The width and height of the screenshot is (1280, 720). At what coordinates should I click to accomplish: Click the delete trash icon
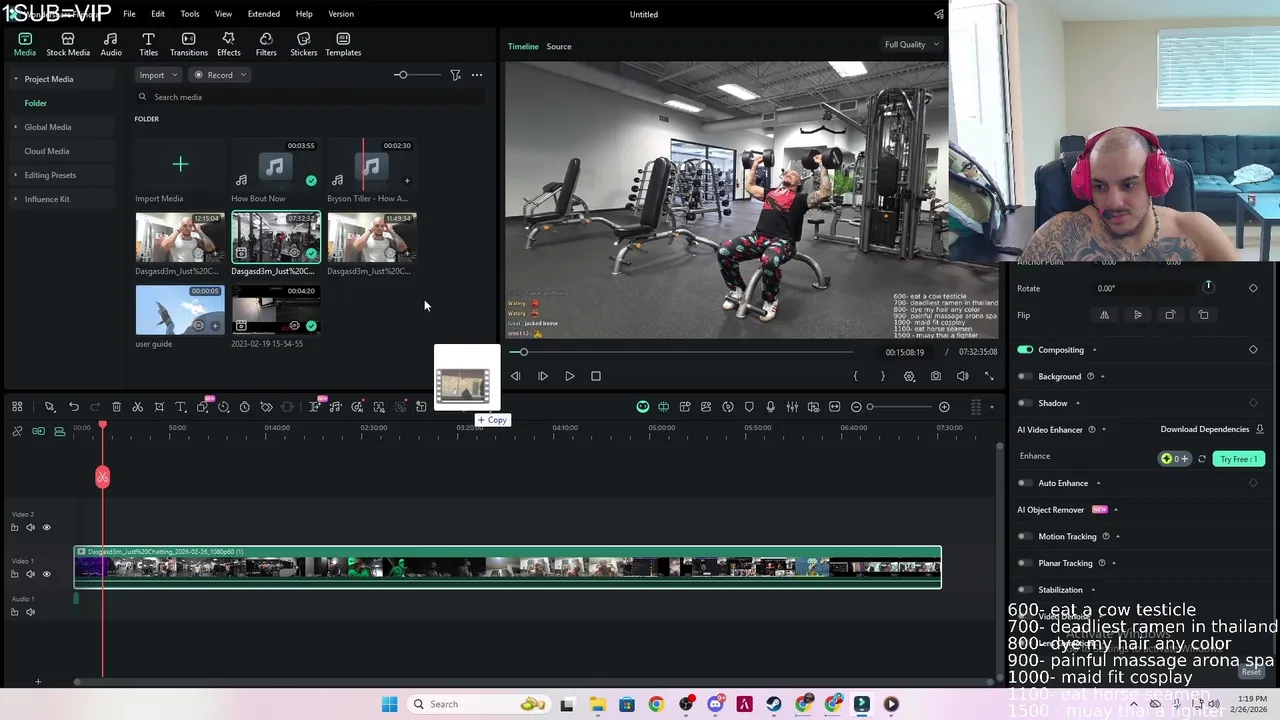click(116, 407)
